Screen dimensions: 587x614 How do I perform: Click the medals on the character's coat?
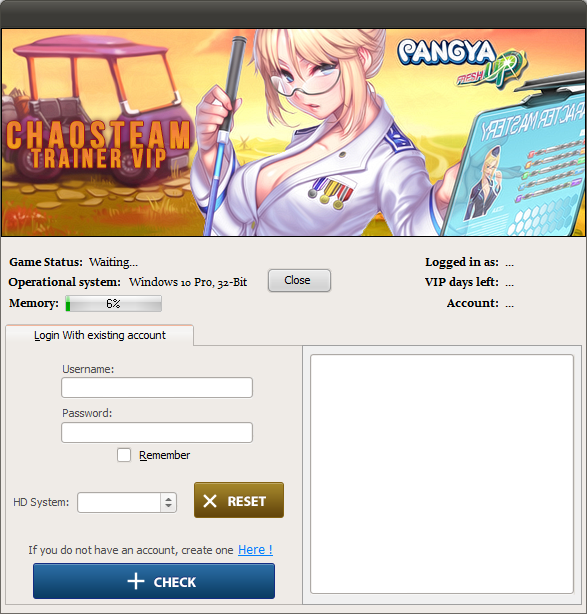coord(330,191)
